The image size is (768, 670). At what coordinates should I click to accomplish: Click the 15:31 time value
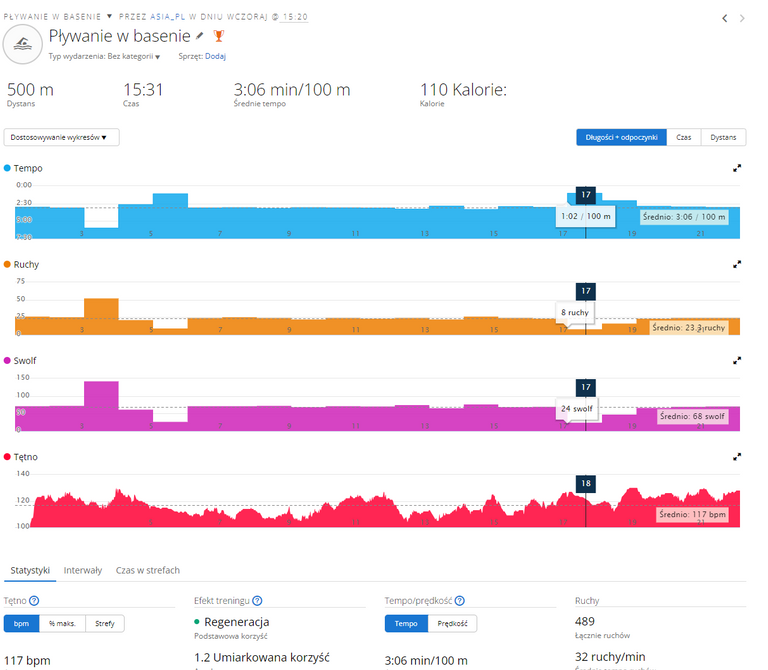pos(143,90)
